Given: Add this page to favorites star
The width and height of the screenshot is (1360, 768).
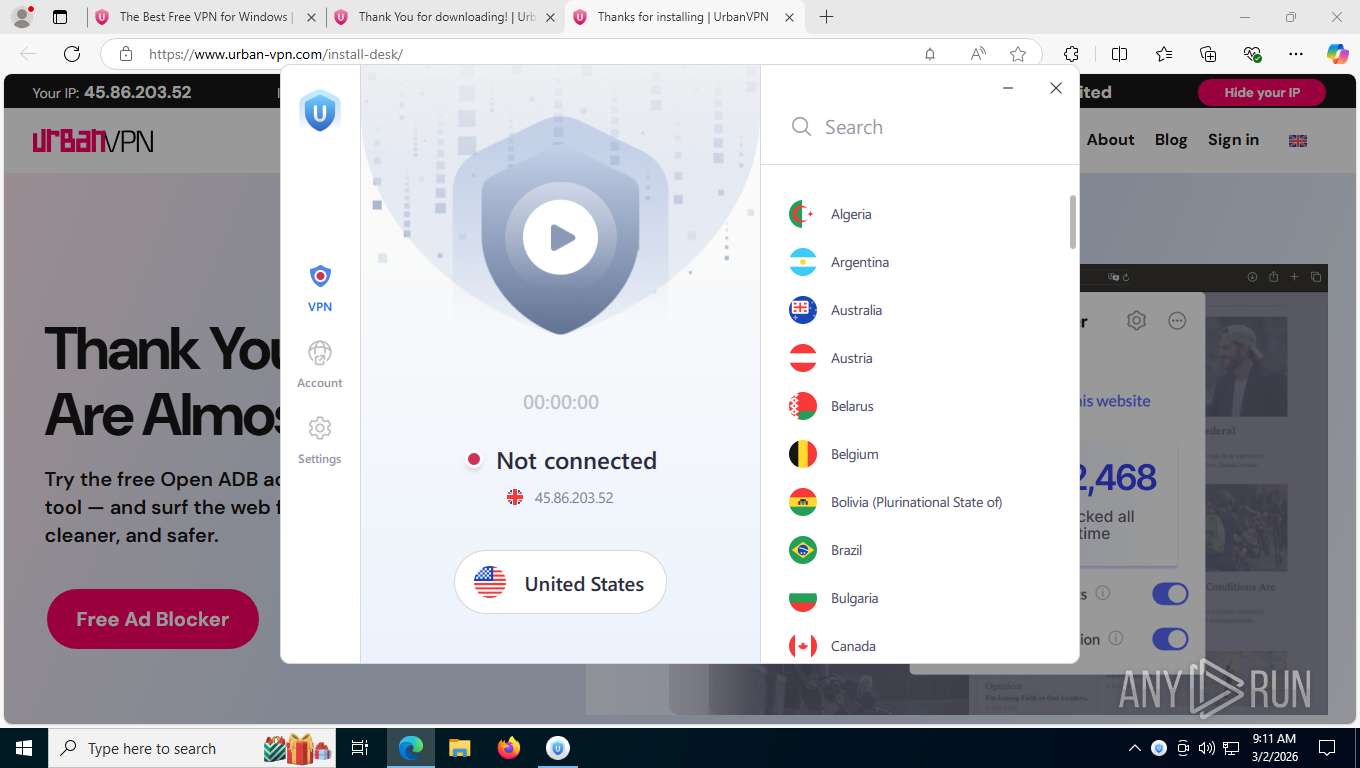Looking at the screenshot, I should click(x=1018, y=54).
